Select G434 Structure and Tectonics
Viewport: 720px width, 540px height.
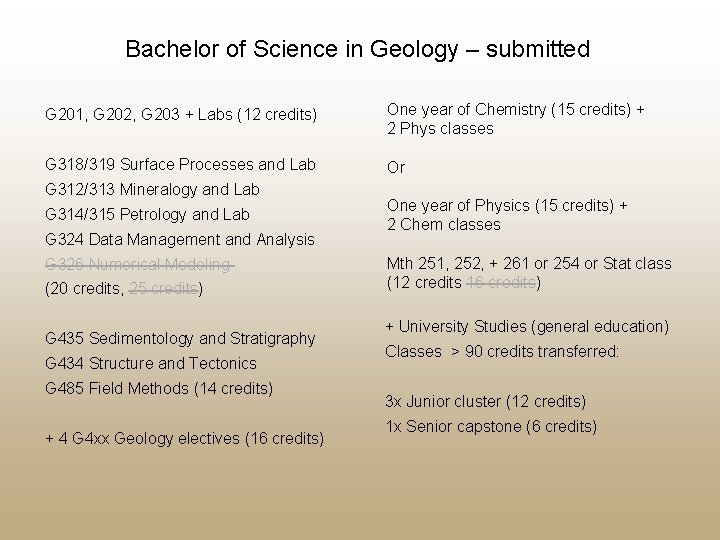(x=151, y=363)
